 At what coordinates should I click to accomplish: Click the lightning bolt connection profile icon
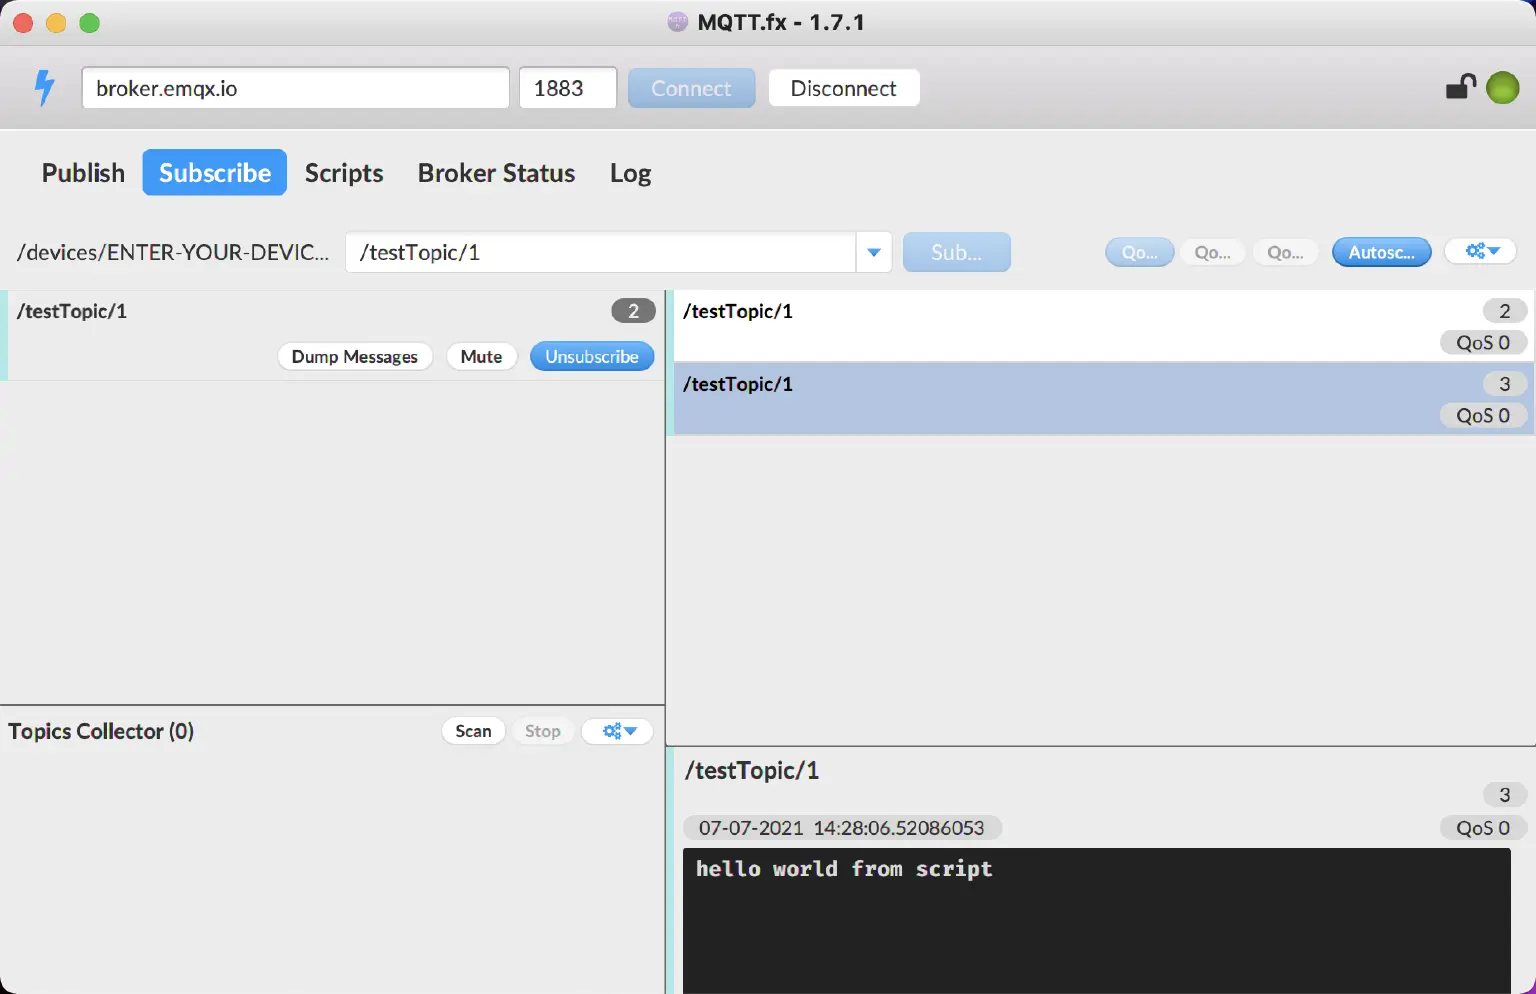click(x=42, y=88)
